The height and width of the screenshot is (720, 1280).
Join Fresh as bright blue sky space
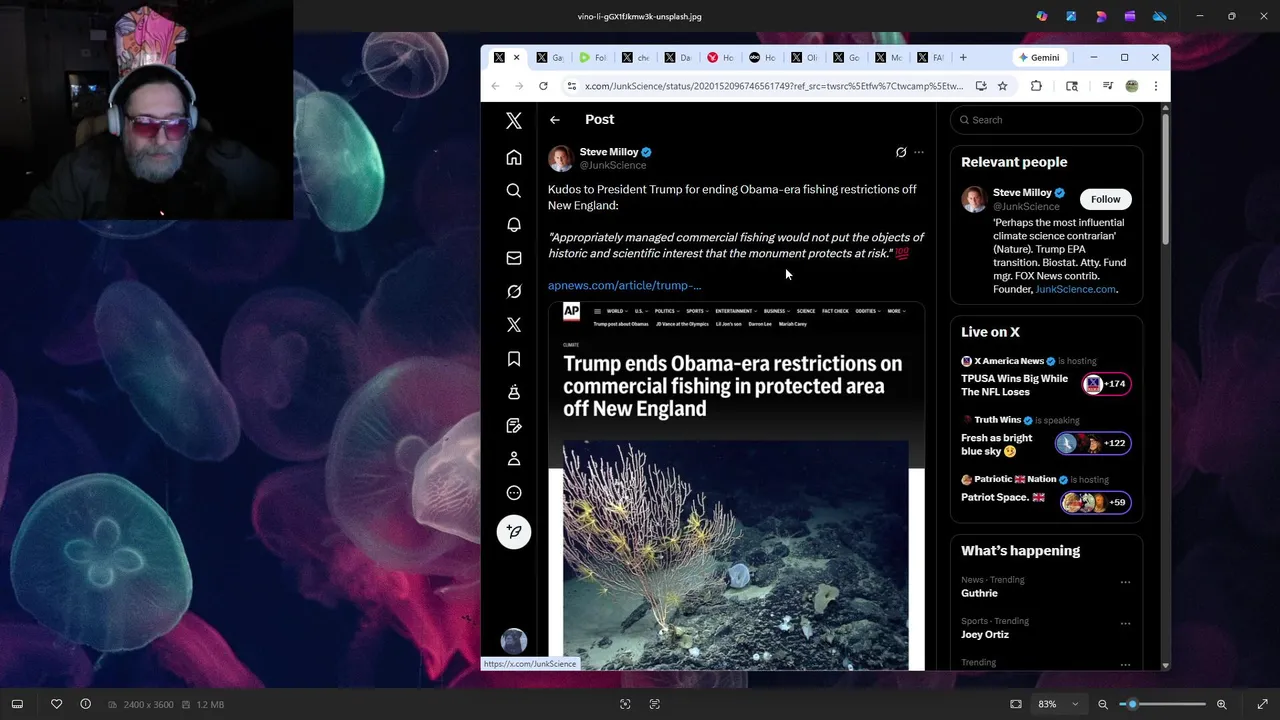(1046, 437)
